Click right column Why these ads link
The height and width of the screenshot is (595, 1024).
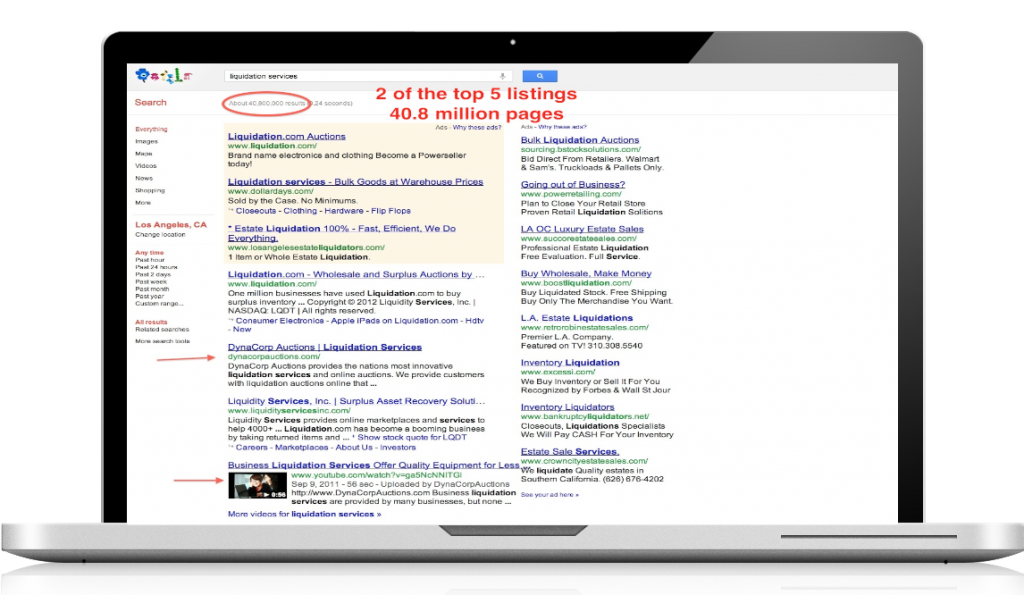pos(562,127)
